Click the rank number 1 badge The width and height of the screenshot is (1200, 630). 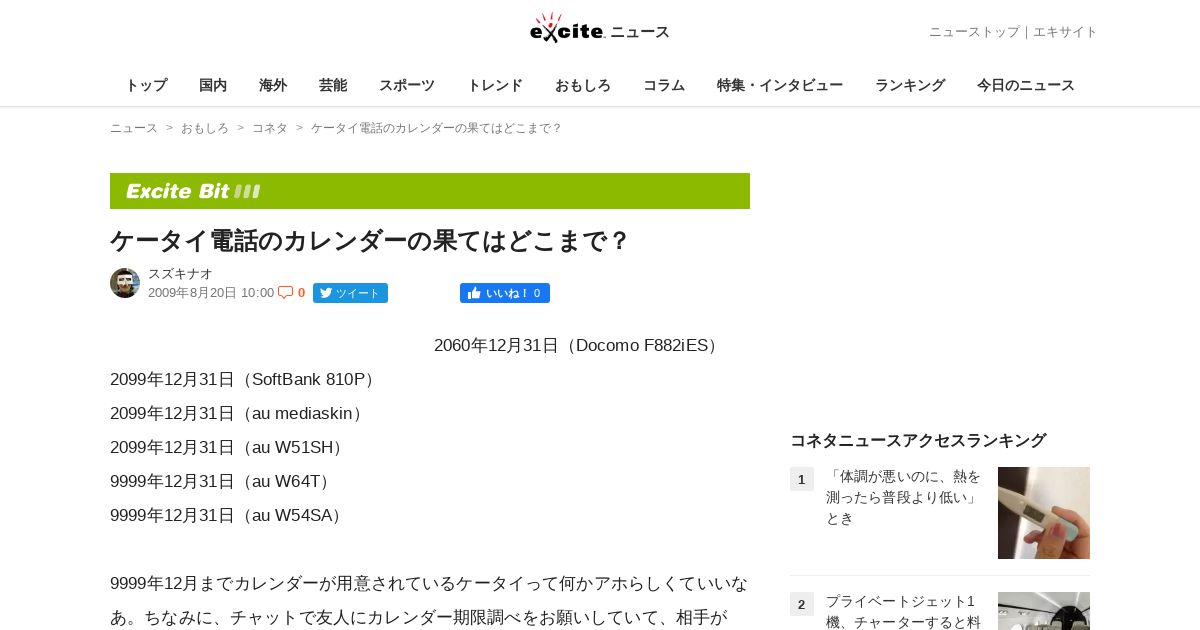pyautogui.click(x=802, y=479)
